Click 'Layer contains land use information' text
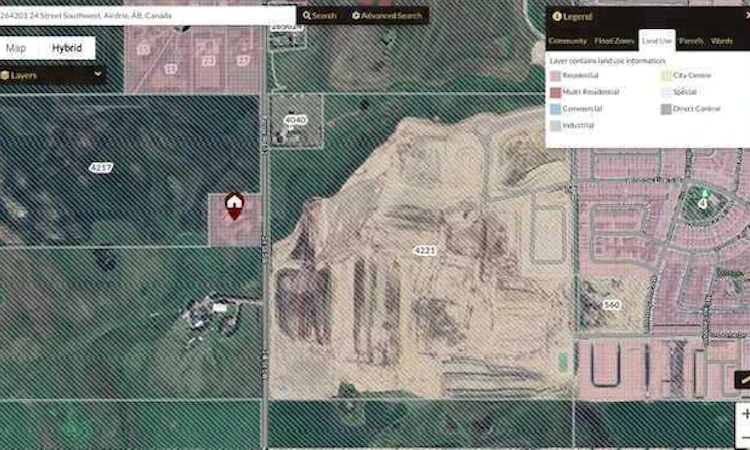This screenshot has height=450, width=750. point(607,61)
